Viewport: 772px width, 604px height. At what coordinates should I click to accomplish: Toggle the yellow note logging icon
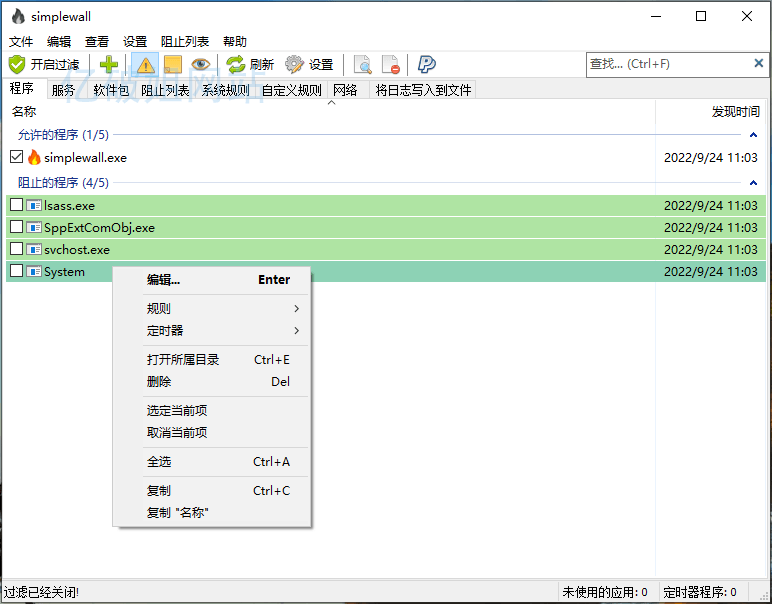(x=173, y=64)
